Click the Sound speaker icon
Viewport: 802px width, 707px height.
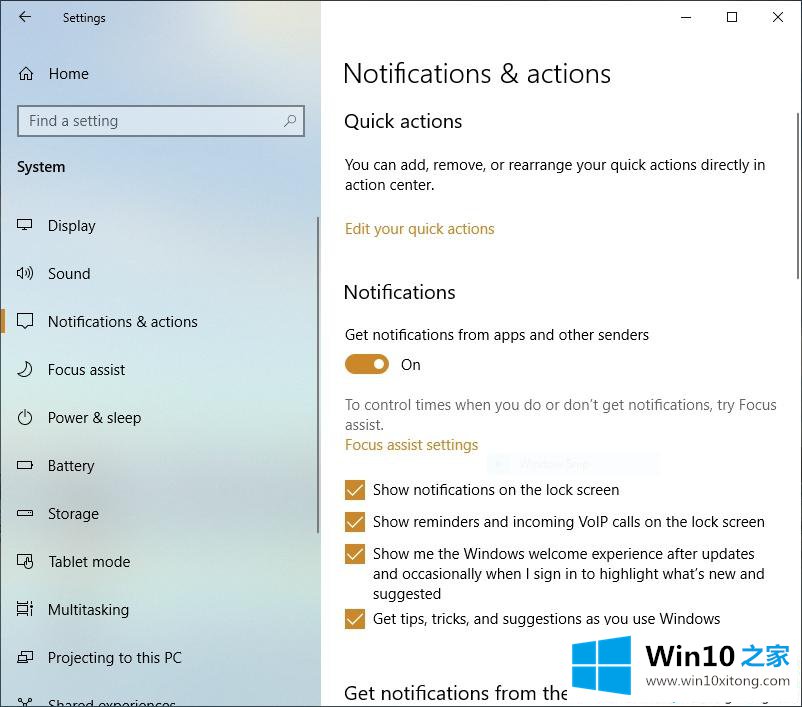[x=25, y=273]
